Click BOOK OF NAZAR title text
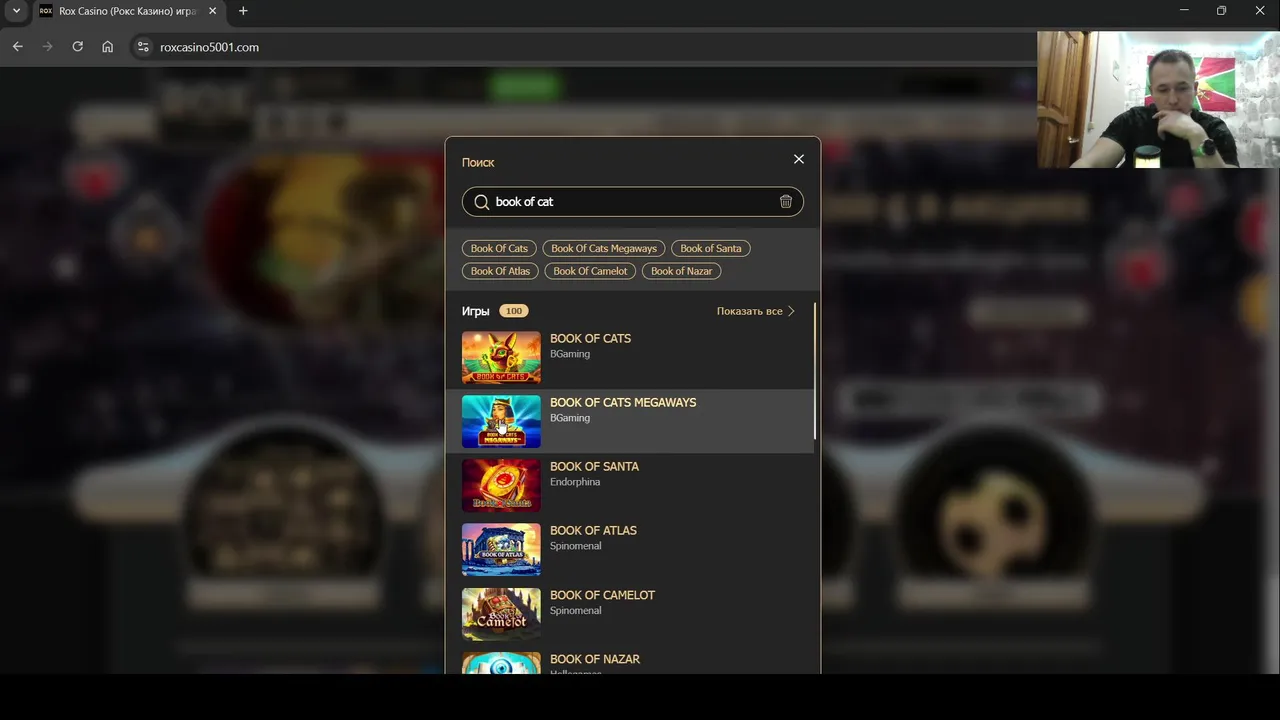 [x=595, y=659]
